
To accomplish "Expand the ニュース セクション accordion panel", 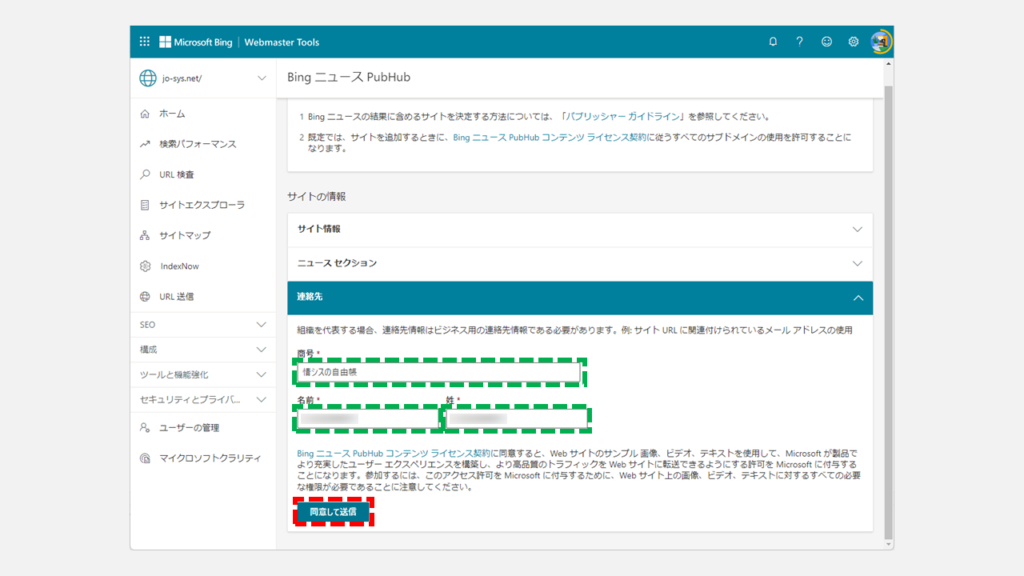I will click(x=580, y=263).
